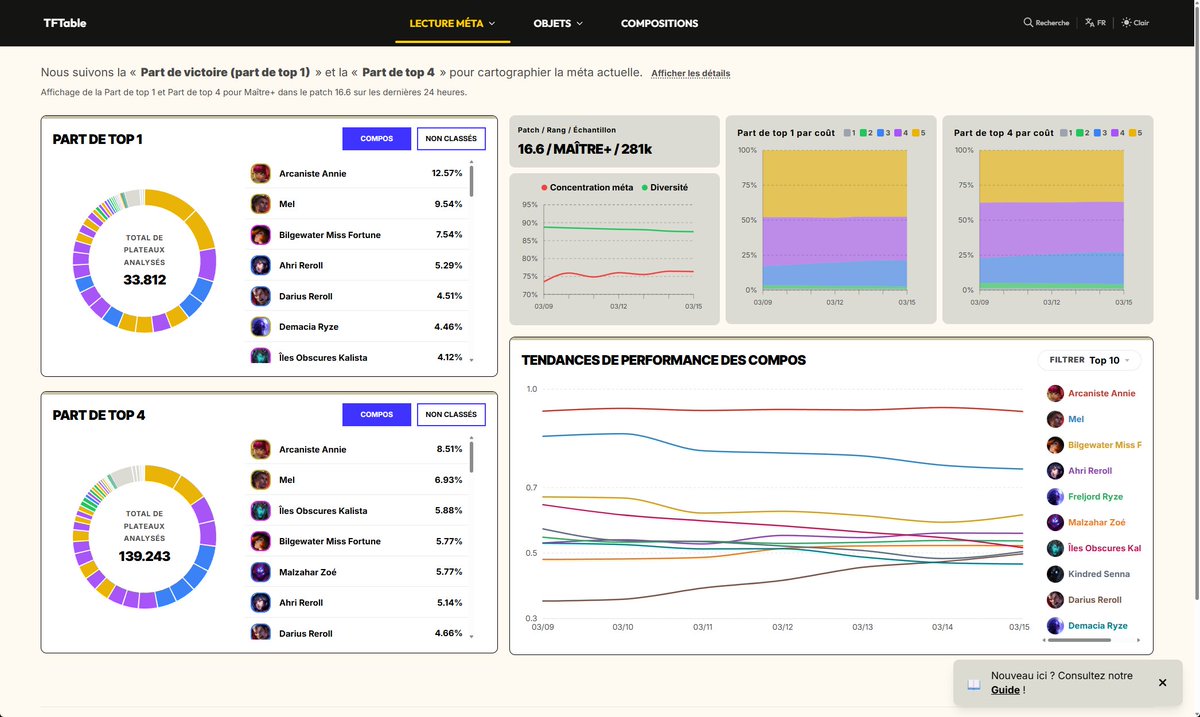Click the 33.812 total in the Top 1 donut
1200x717 pixels.
[145, 280]
